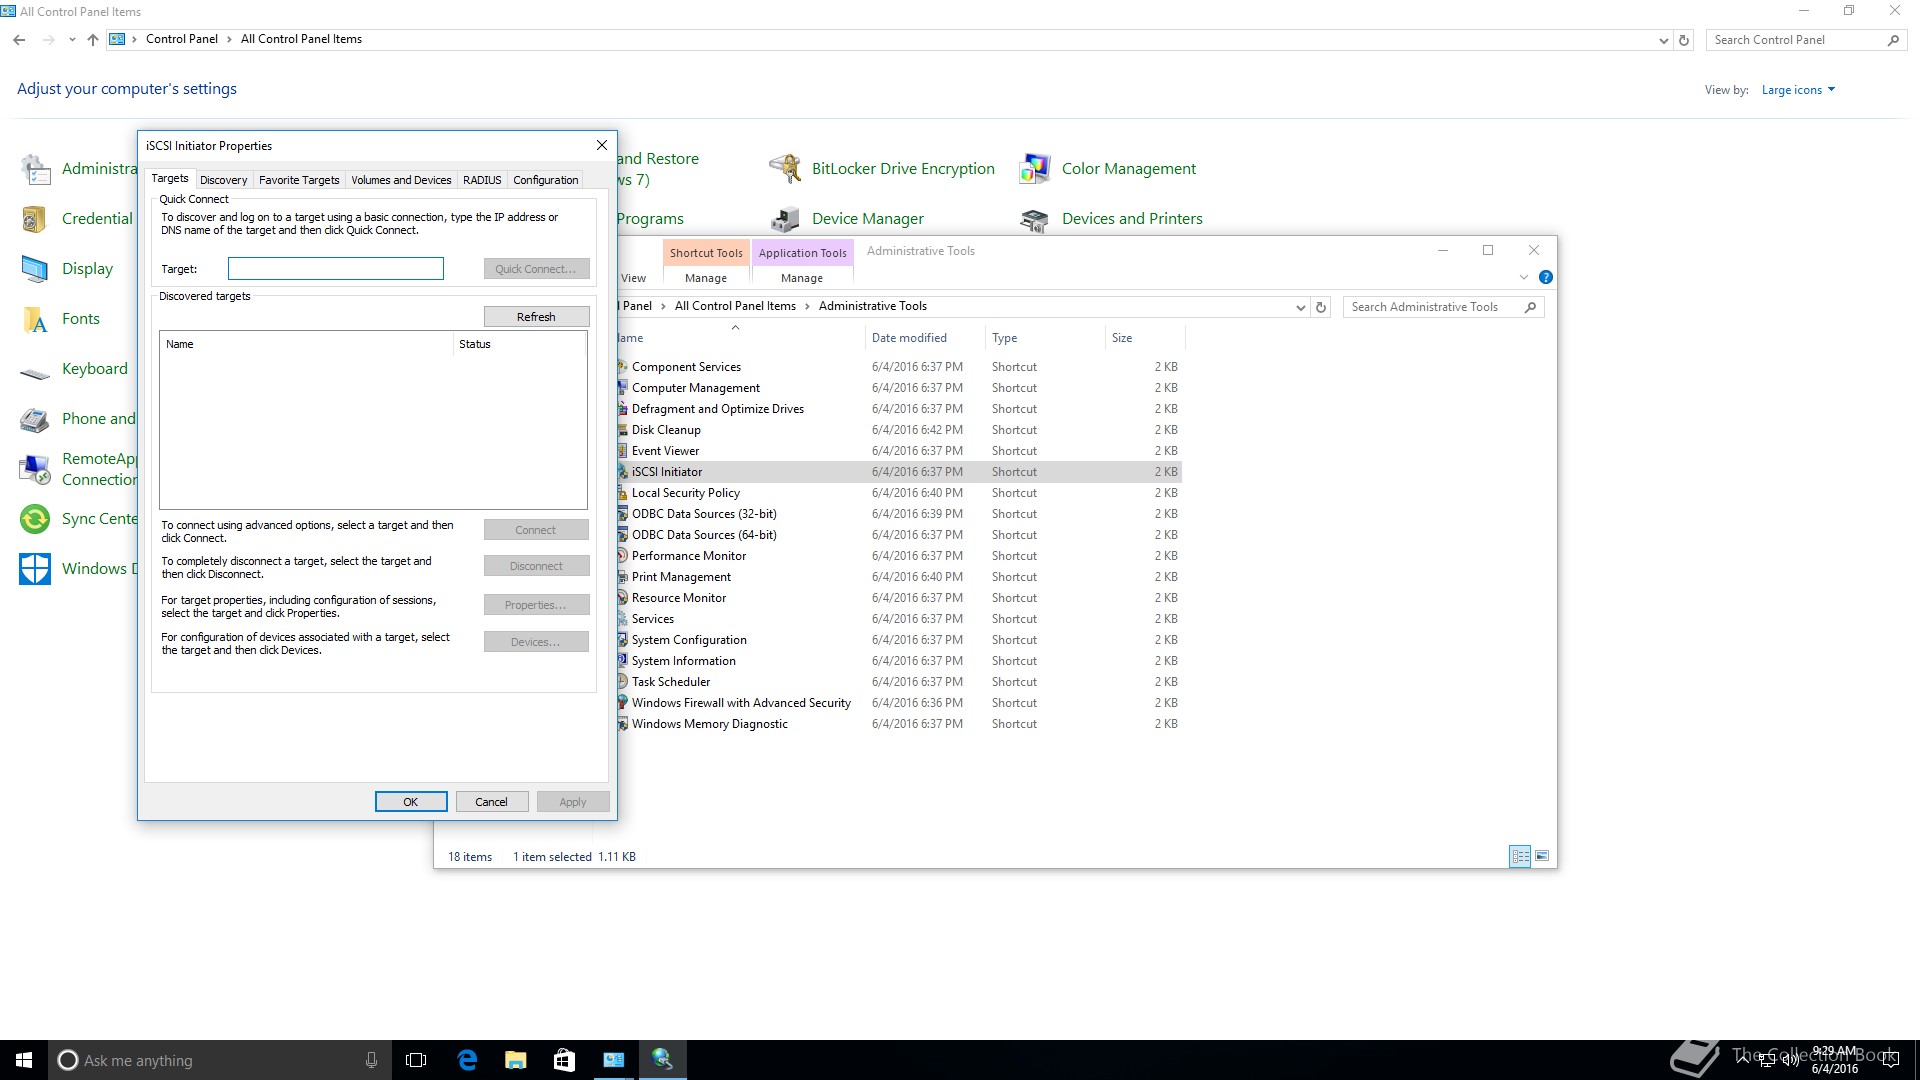Click OK in iSCSI Initiator Properties
This screenshot has width=1920, height=1080.
click(411, 802)
